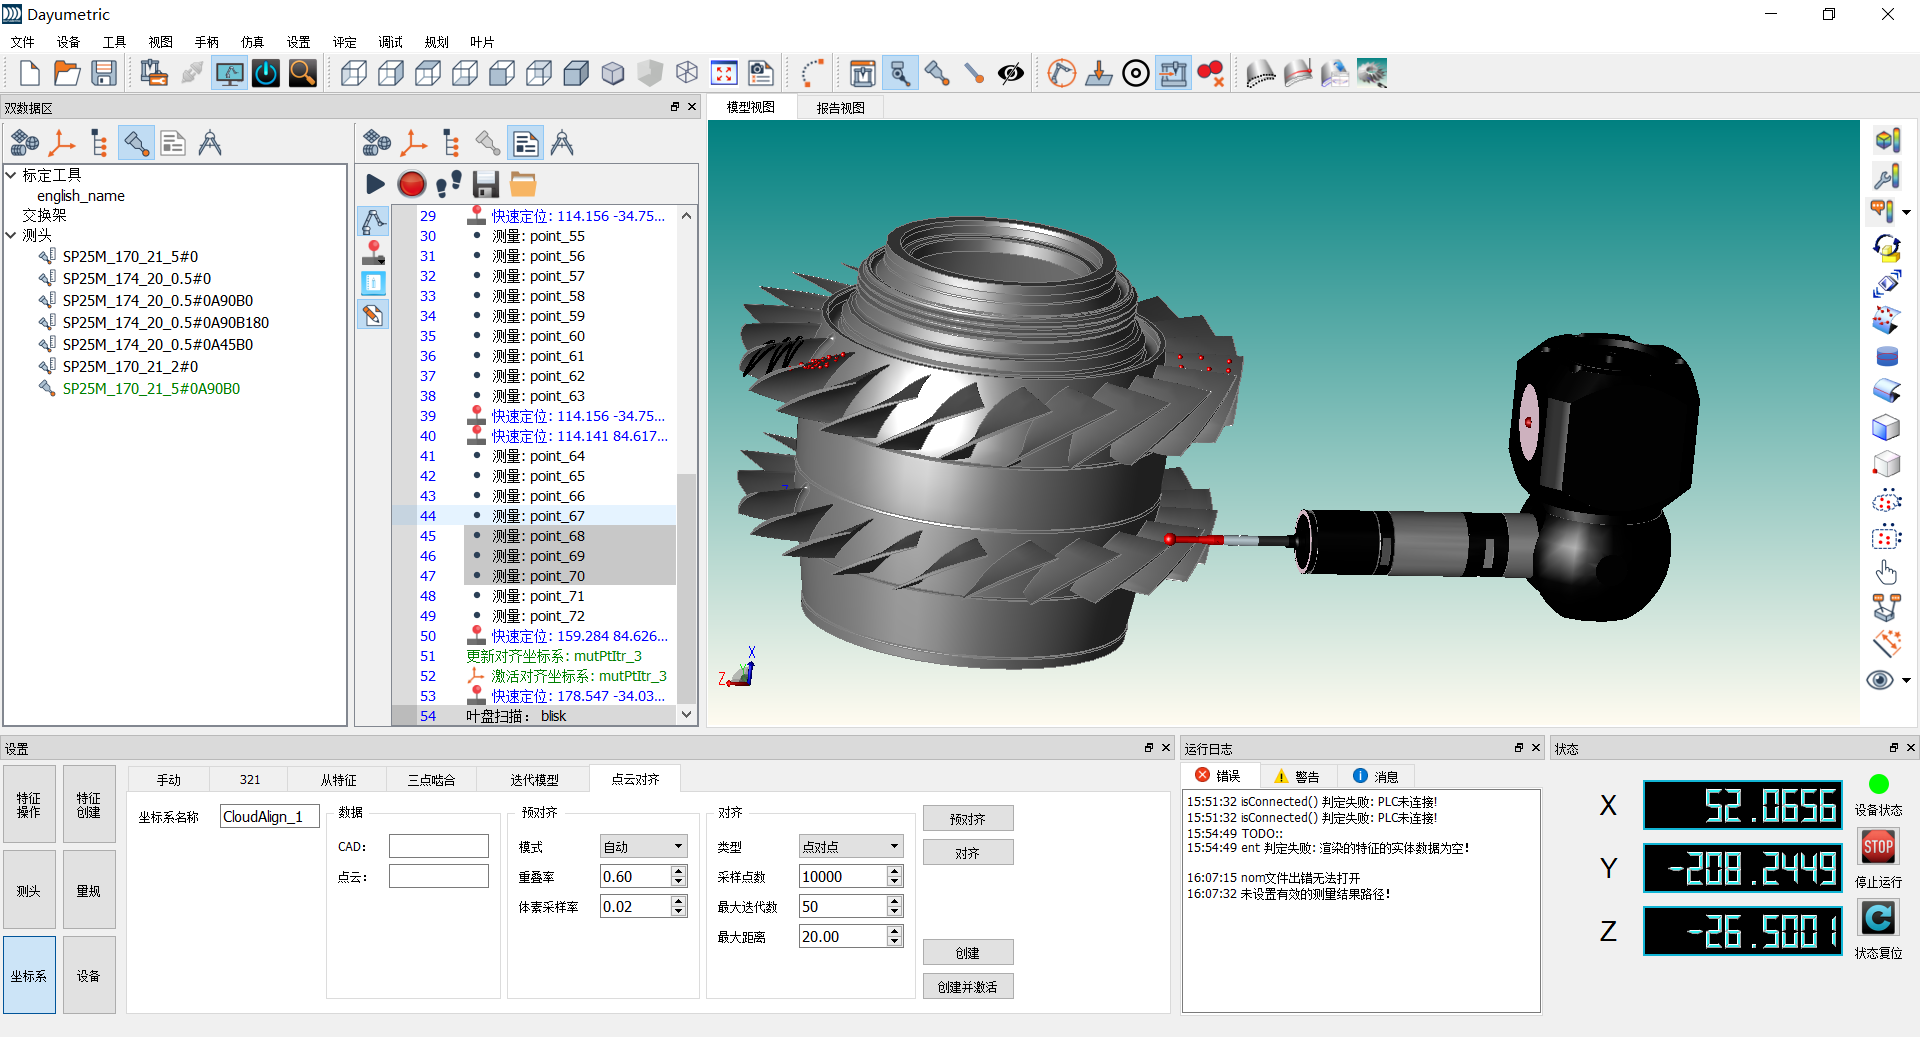Click the 预对齐 button
The height and width of the screenshot is (1037, 1920).
click(967, 818)
